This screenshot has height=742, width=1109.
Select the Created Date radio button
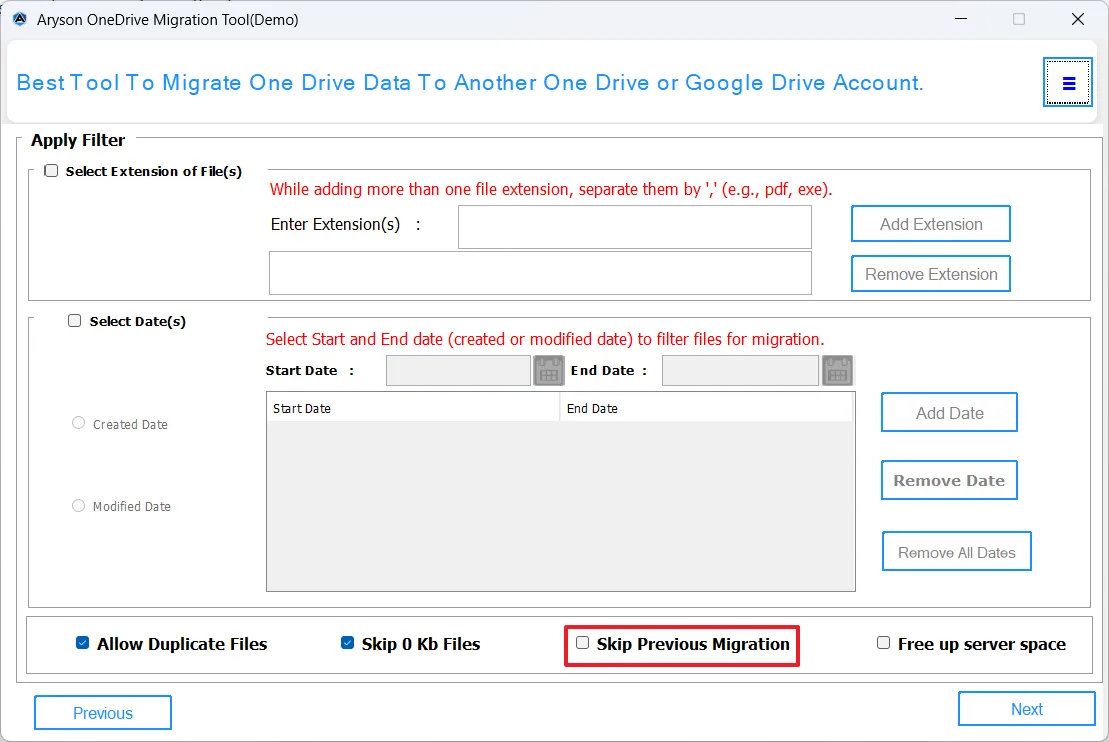click(x=79, y=424)
